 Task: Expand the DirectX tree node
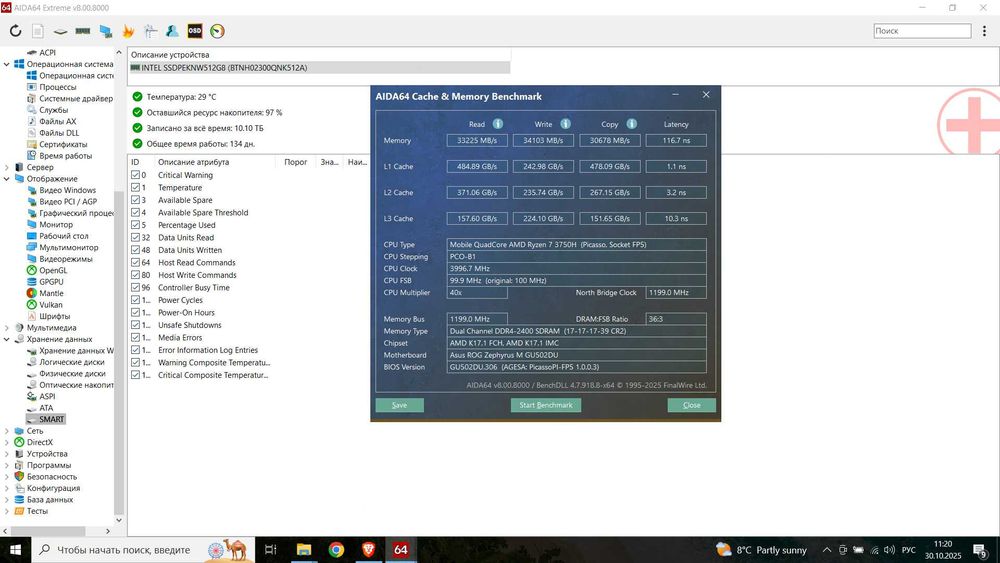[x=6, y=442]
